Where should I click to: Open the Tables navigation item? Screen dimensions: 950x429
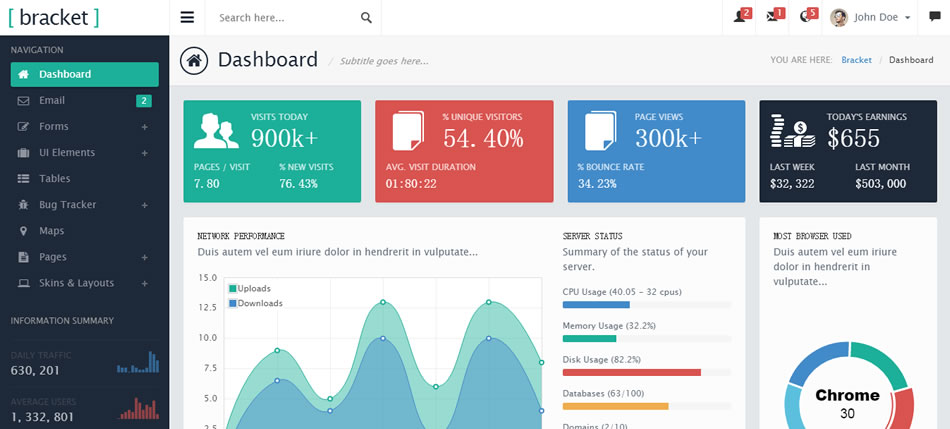85,179
